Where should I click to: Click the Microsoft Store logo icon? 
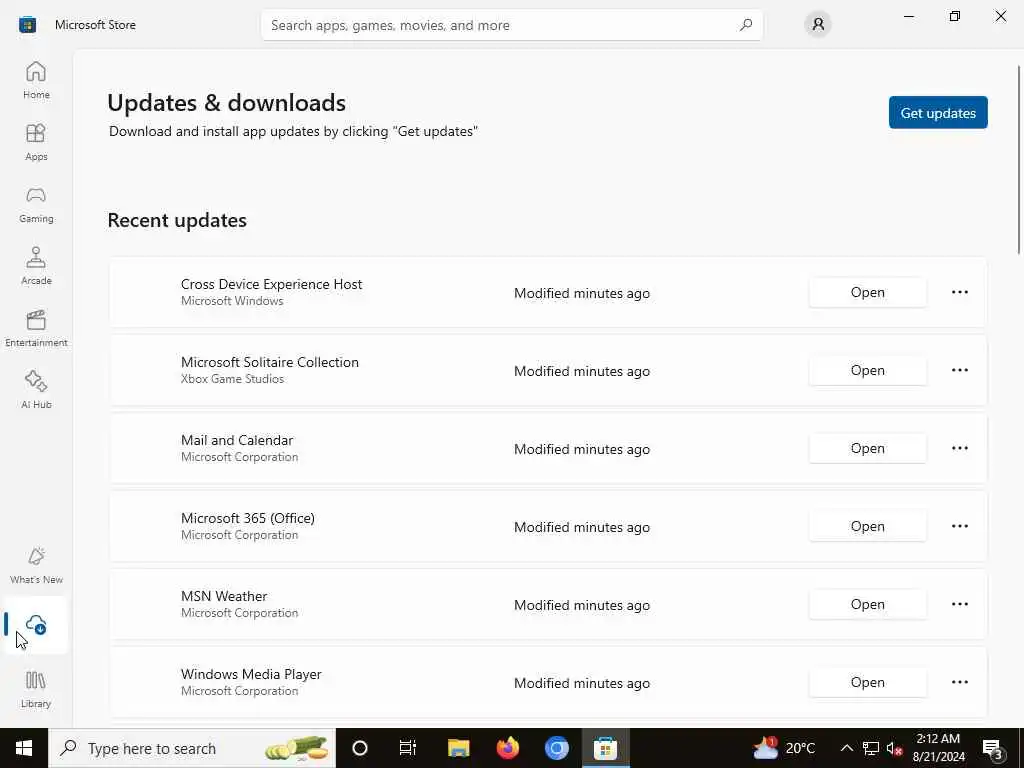(27, 25)
